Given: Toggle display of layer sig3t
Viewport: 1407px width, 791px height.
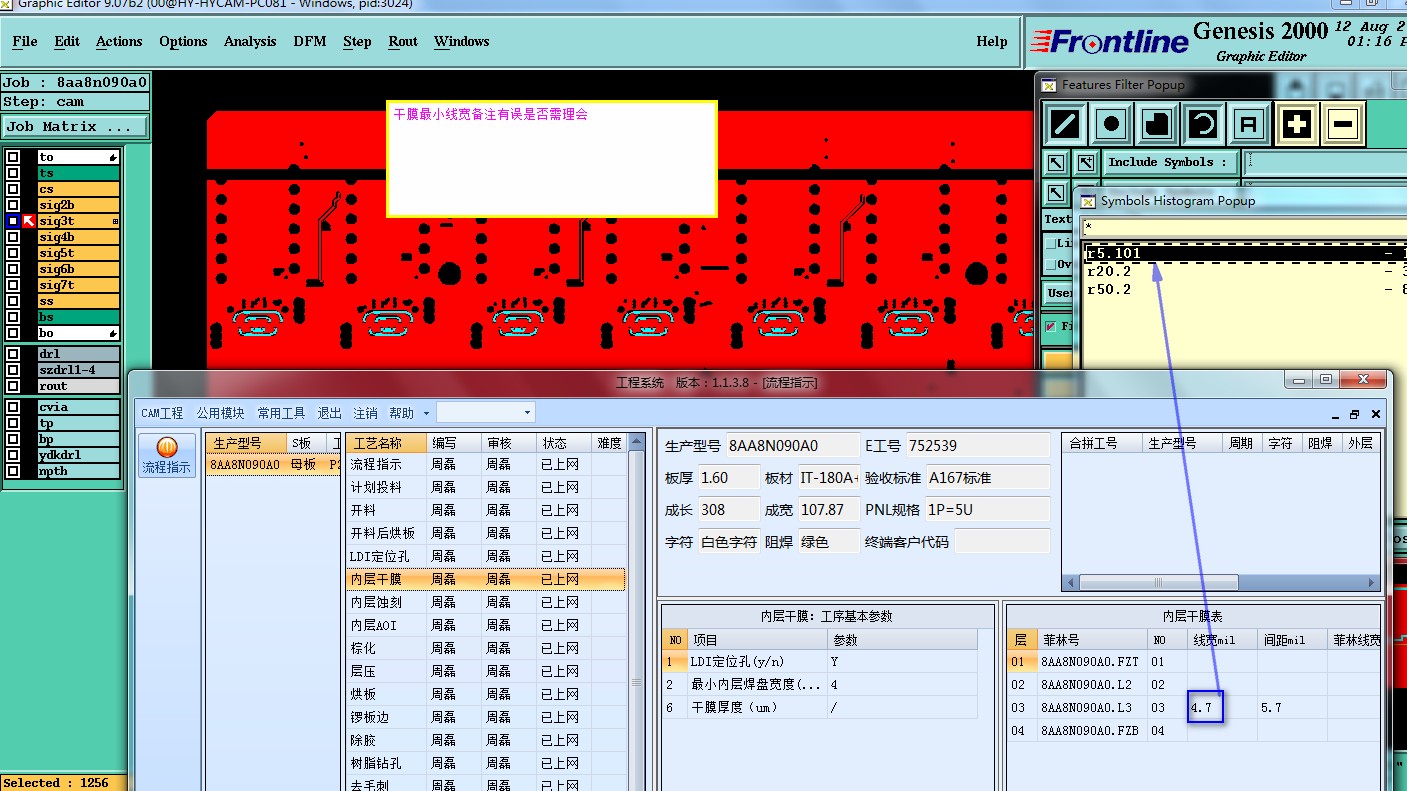Looking at the screenshot, I should [x=13, y=221].
